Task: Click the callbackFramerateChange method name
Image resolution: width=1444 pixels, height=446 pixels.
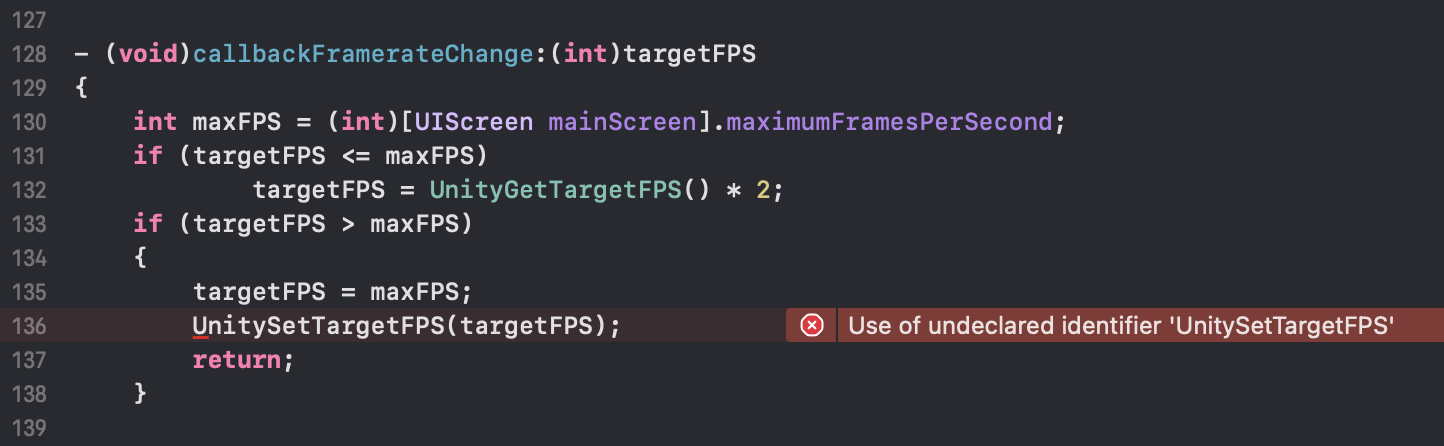Action: pyautogui.click(x=362, y=53)
